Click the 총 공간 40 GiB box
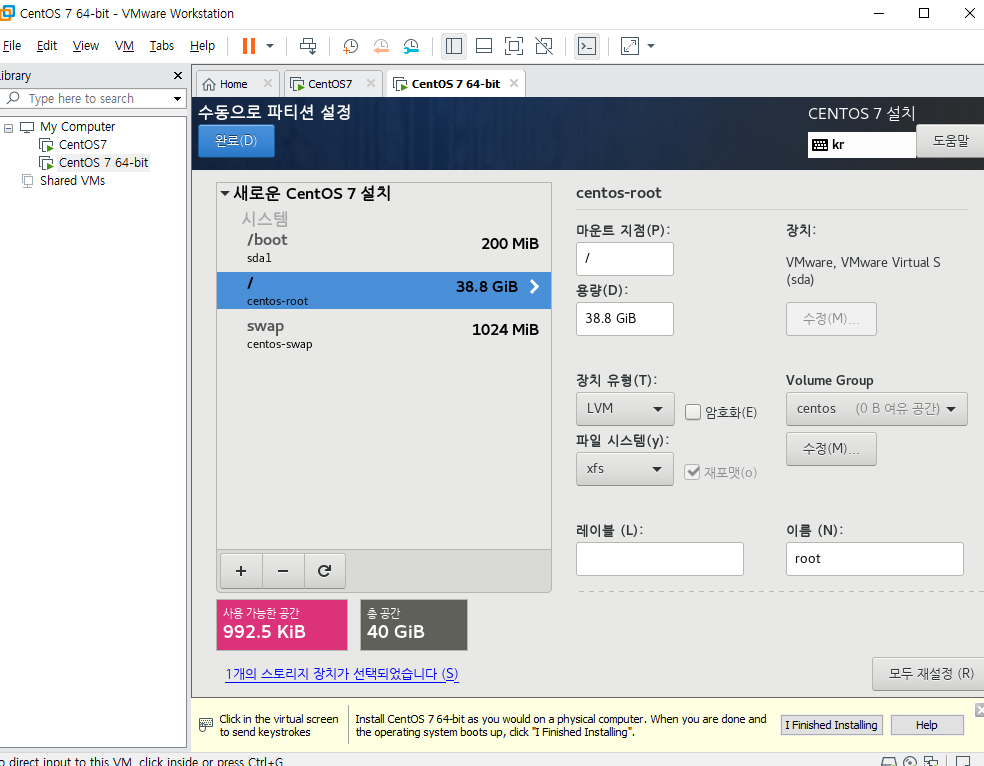The height and width of the screenshot is (766, 984). pyautogui.click(x=414, y=625)
